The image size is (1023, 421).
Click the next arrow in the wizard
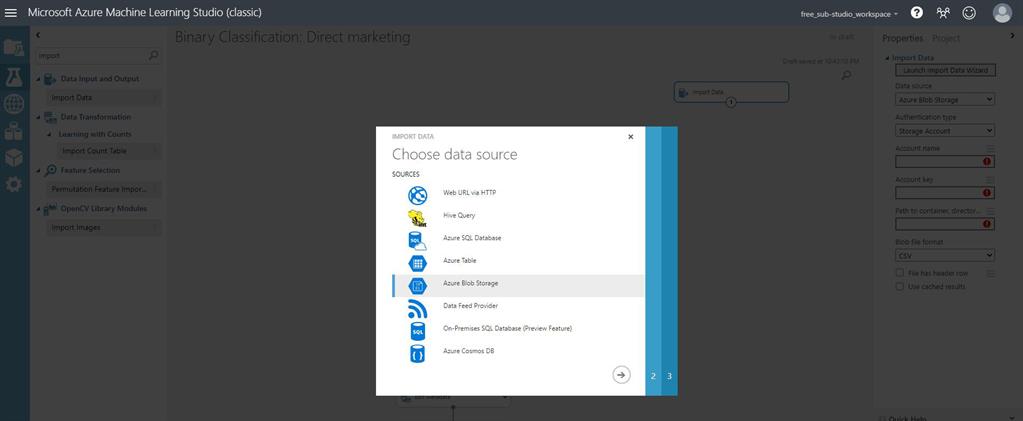622,375
